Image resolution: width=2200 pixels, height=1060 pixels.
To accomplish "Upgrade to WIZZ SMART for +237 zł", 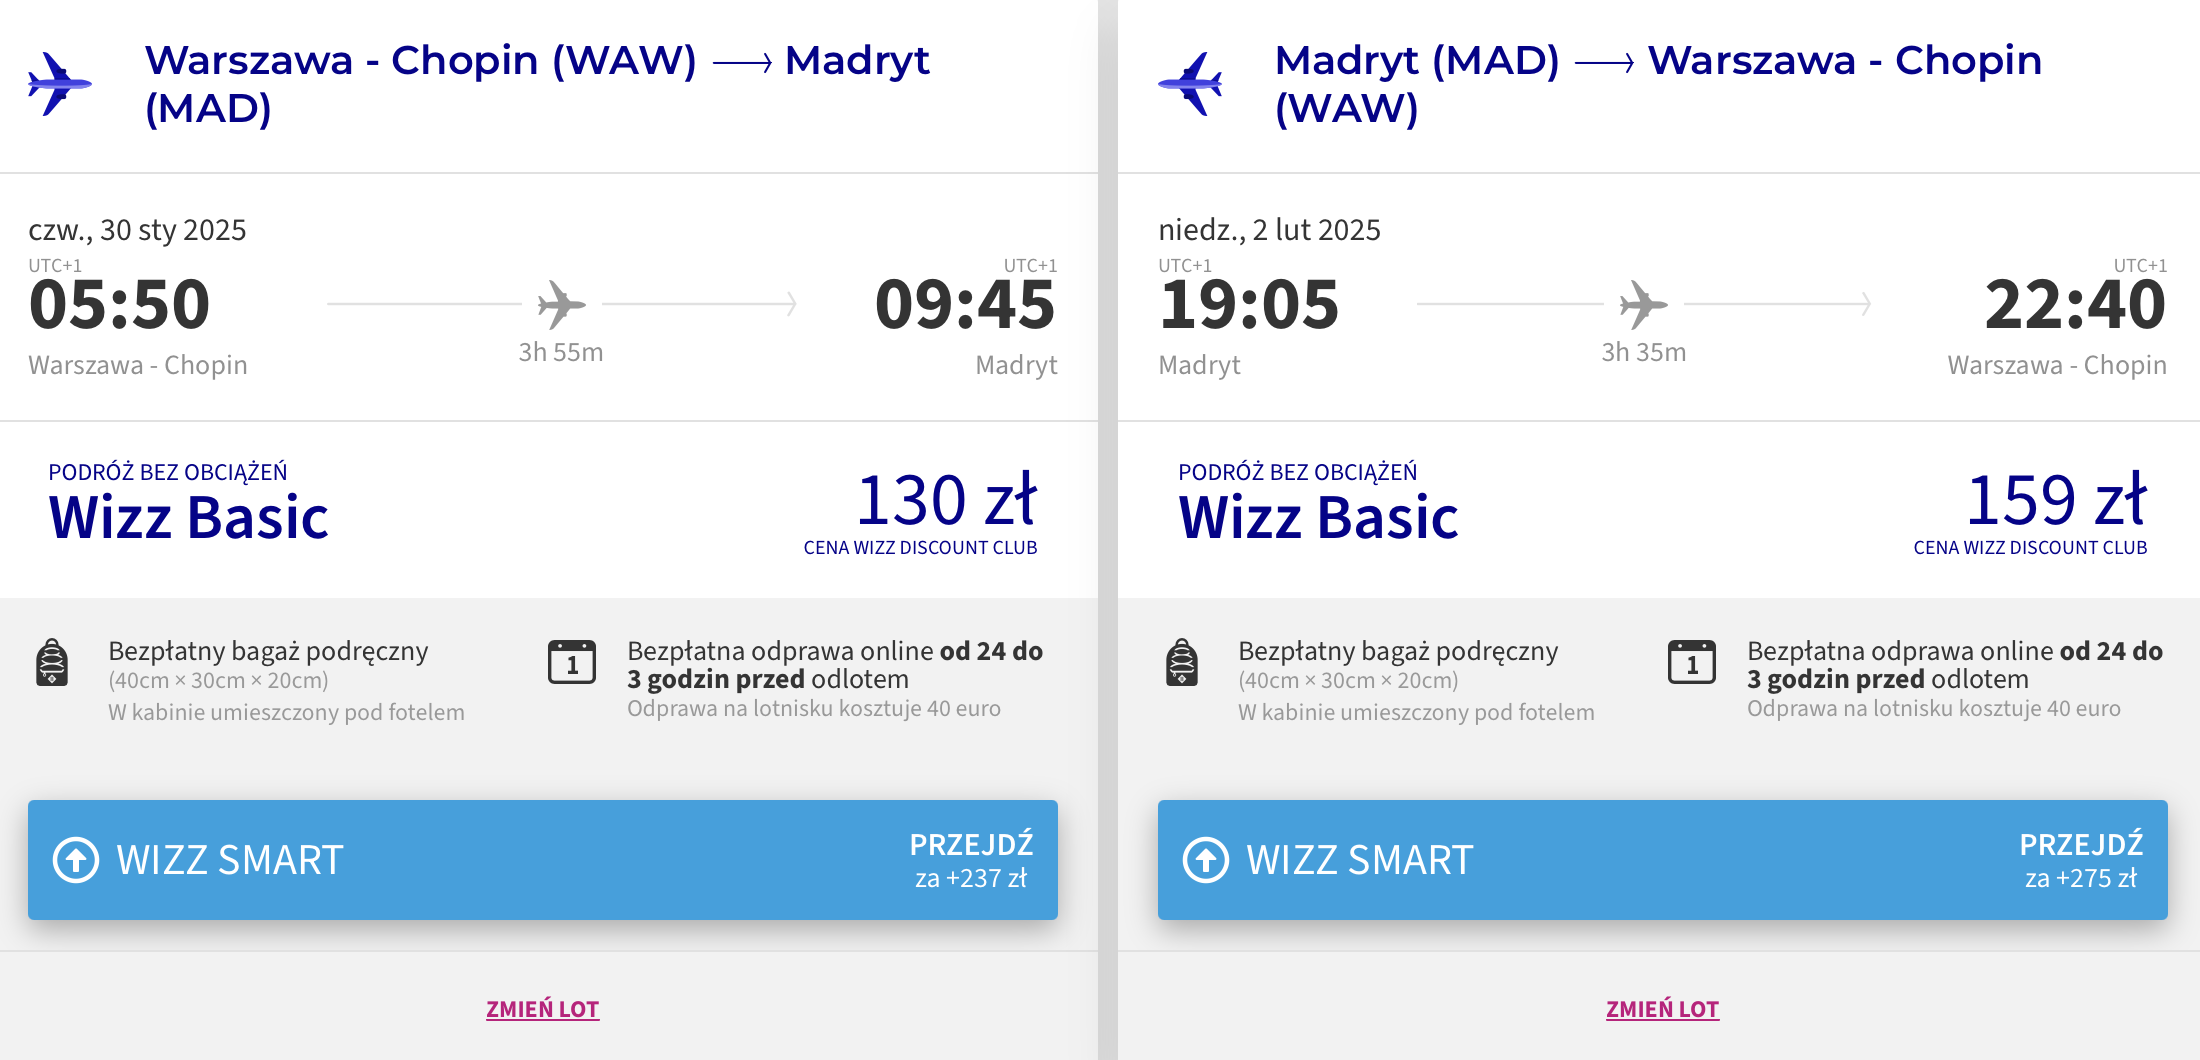I will (x=543, y=860).
